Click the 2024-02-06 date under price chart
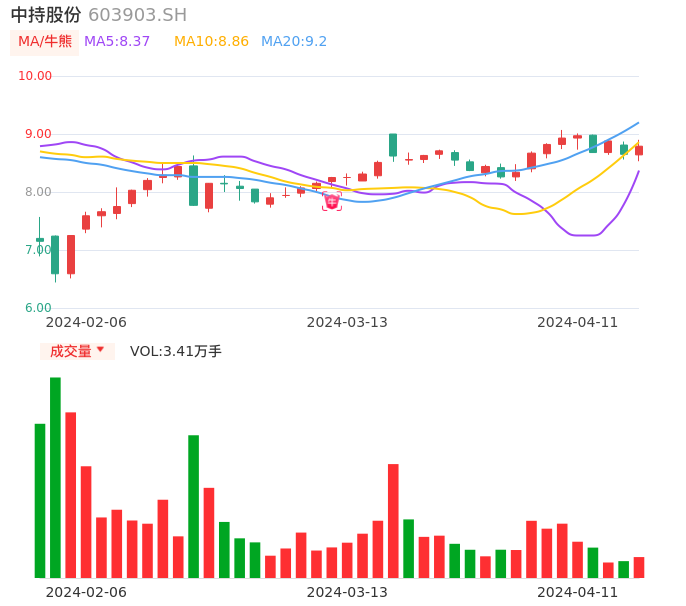Image resolution: width=686 pixels, height=606 pixels. click(x=86, y=322)
